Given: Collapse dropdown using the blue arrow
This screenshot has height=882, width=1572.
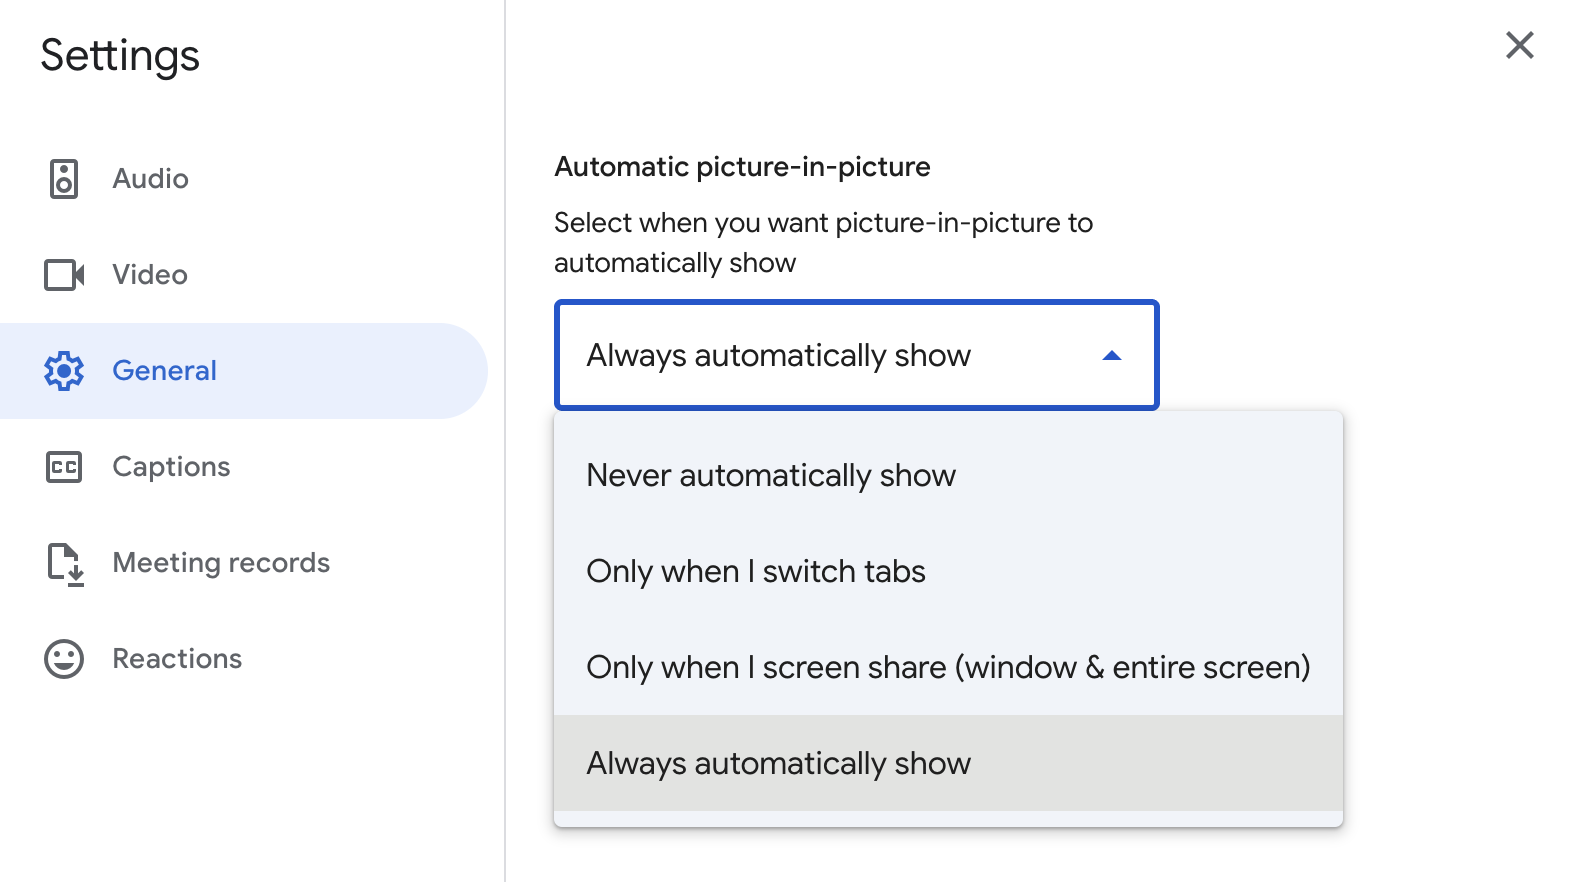Looking at the screenshot, I should tap(1111, 356).
